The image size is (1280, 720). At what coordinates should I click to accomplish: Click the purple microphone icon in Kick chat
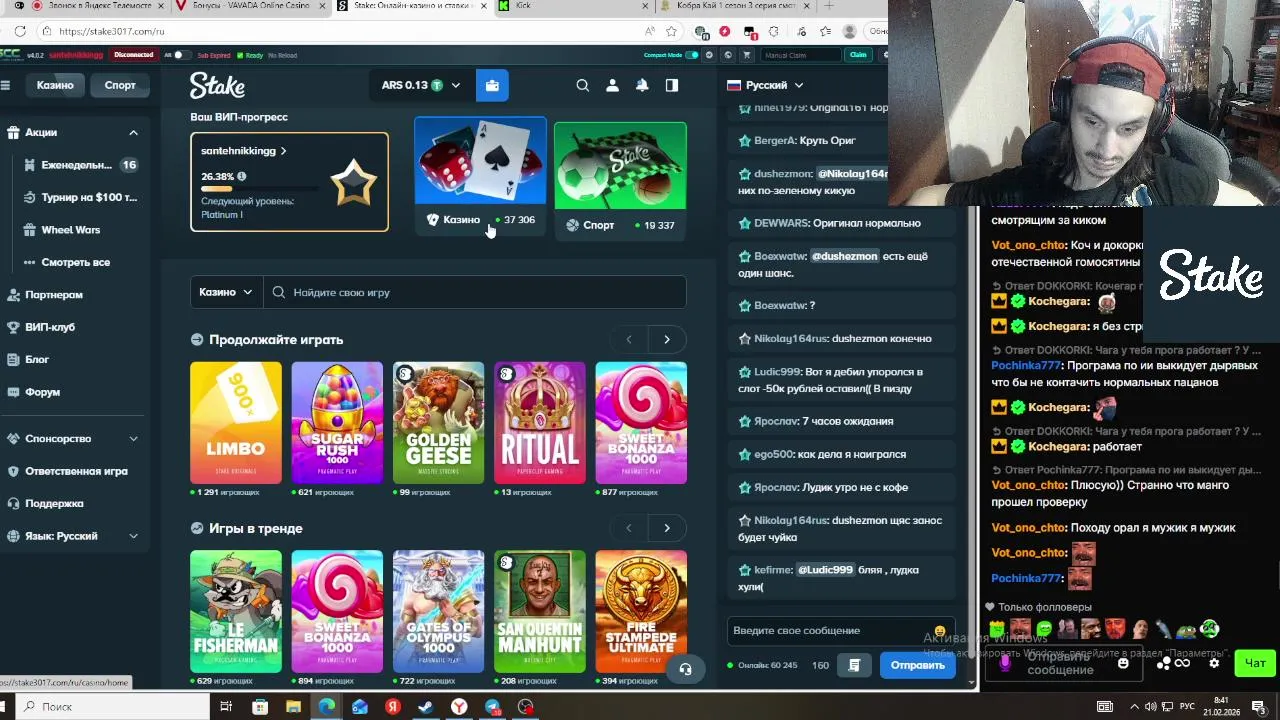point(1005,663)
